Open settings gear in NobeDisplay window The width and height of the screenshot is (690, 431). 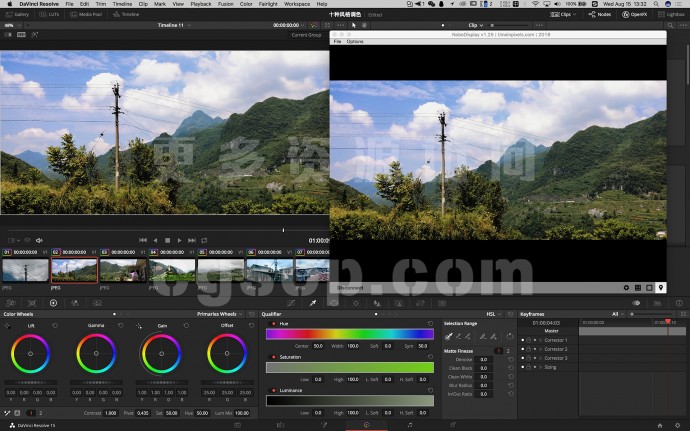click(626, 287)
